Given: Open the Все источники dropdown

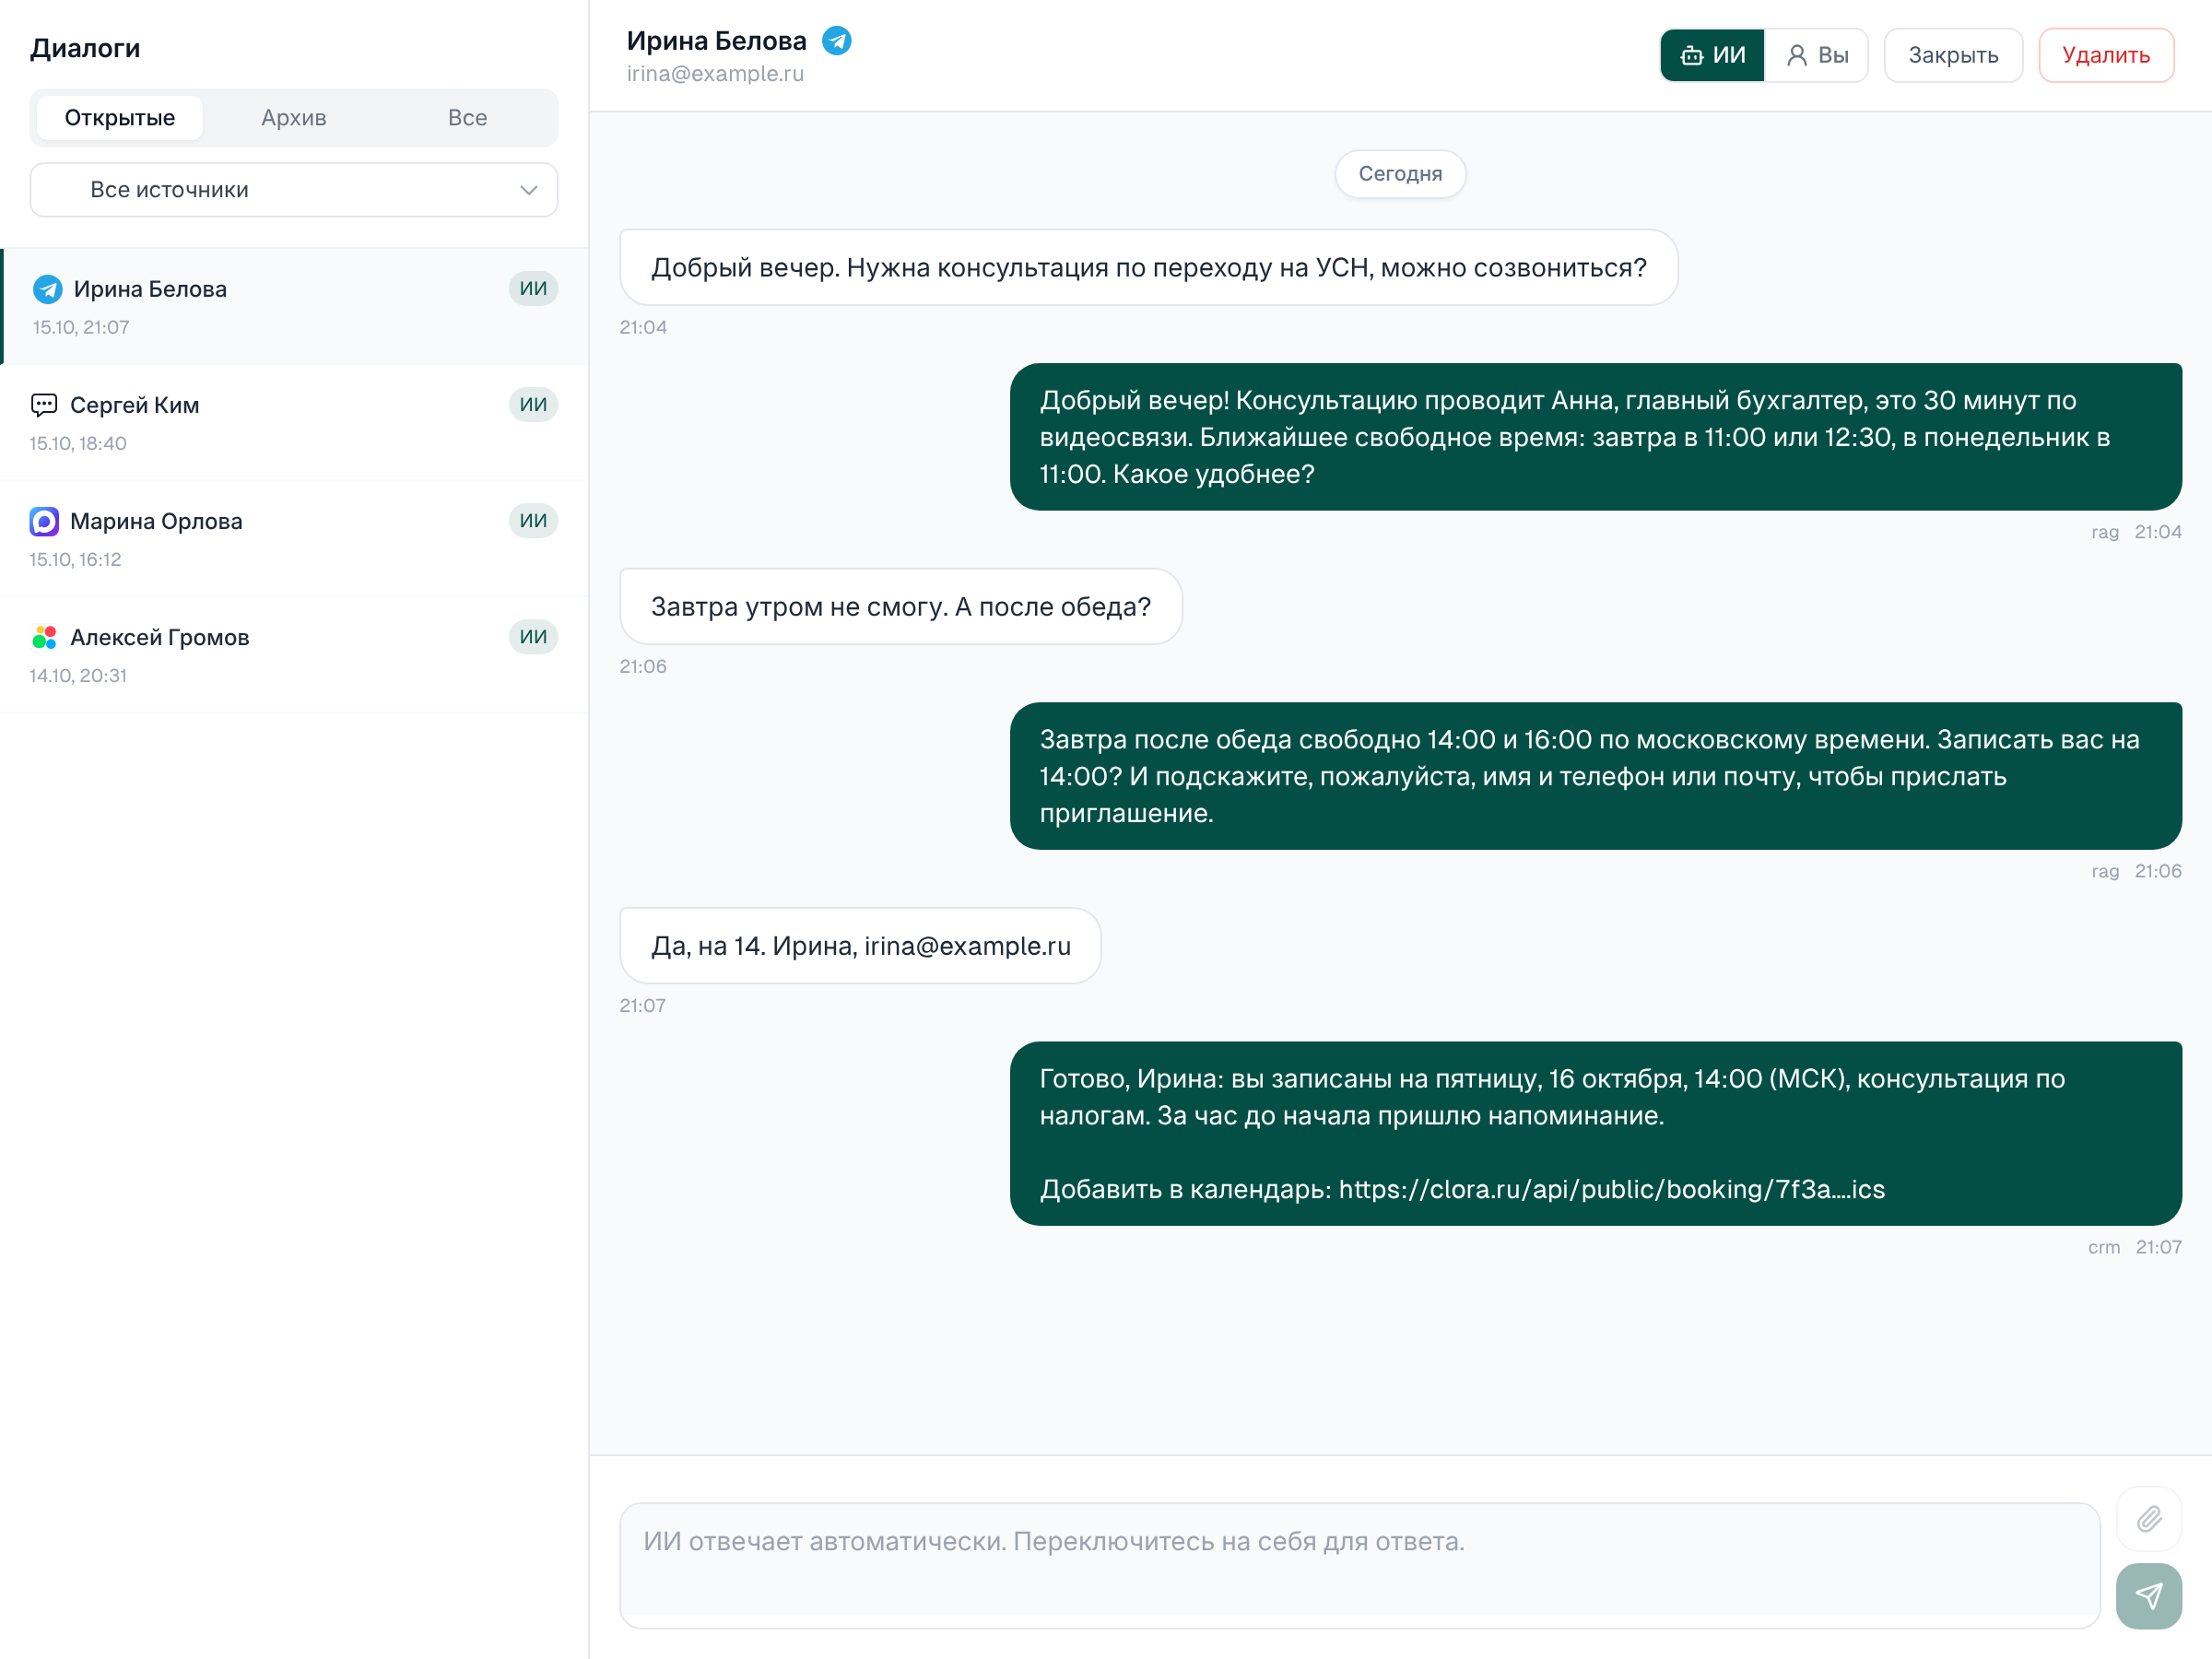Looking at the screenshot, I should coord(294,190).
